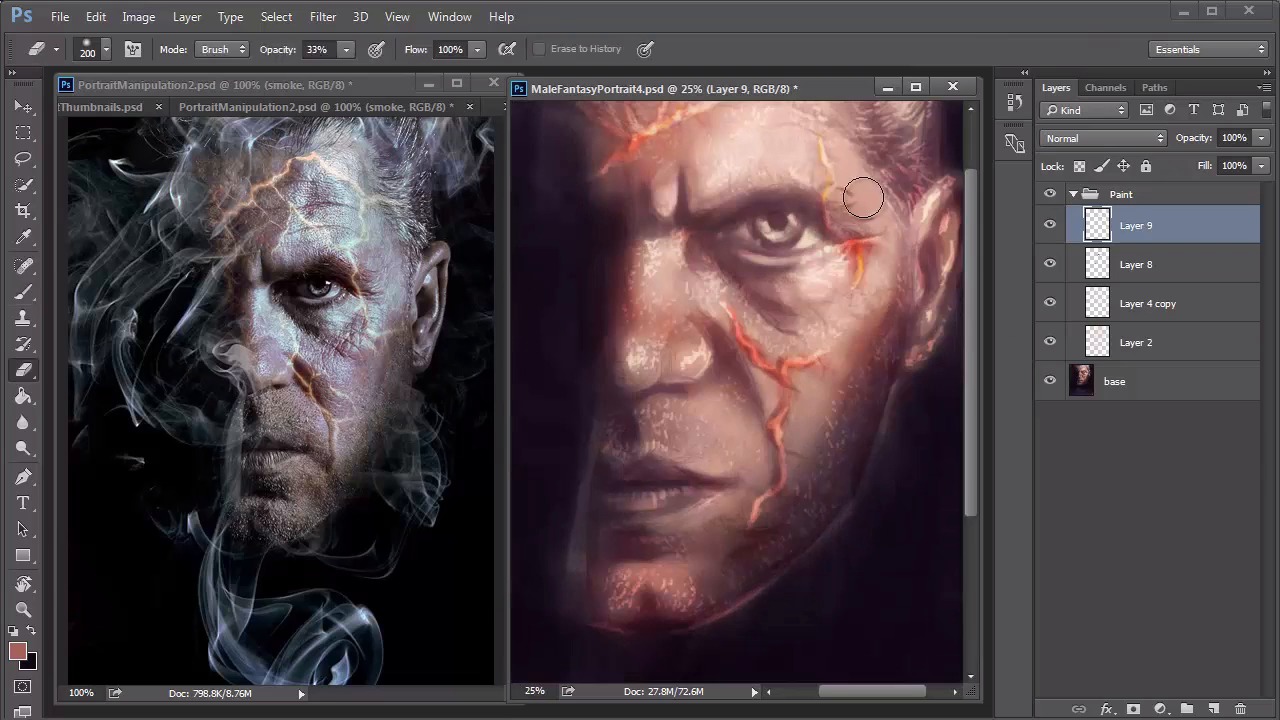The image size is (1280, 720).
Task: Enable the Erase to History checkbox
Action: tap(540, 49)
